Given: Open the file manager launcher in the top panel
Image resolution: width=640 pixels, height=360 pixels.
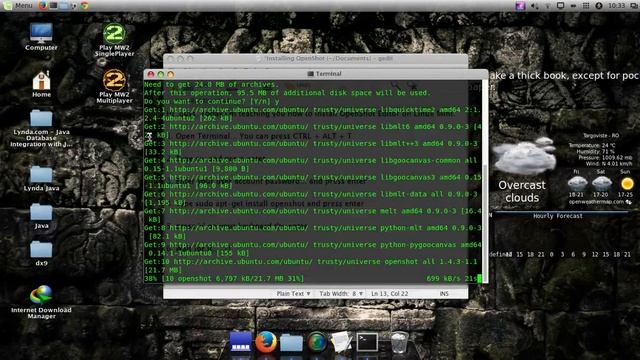Looking at the screenshot, I should [x=64, y=6].
